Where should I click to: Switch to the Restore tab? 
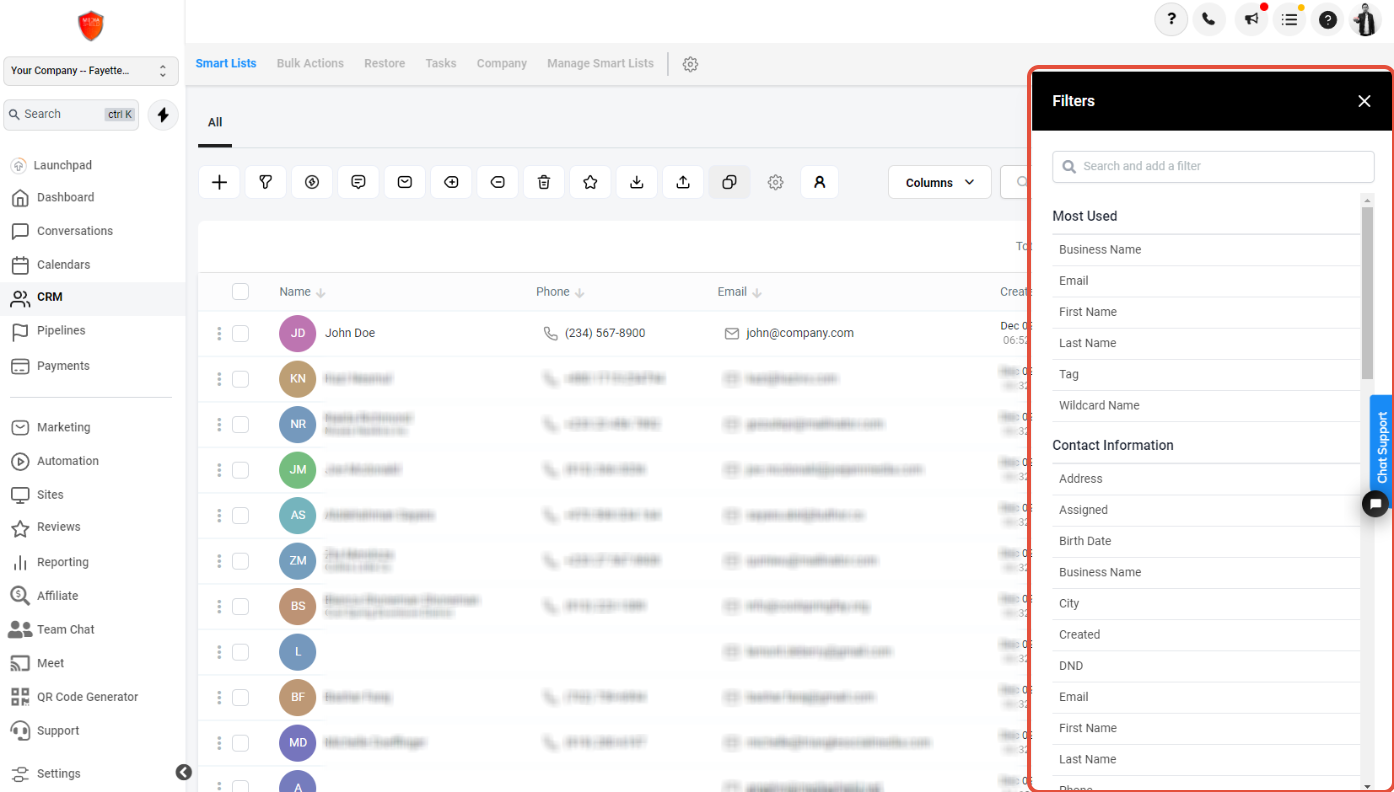[x=385, y=63]
